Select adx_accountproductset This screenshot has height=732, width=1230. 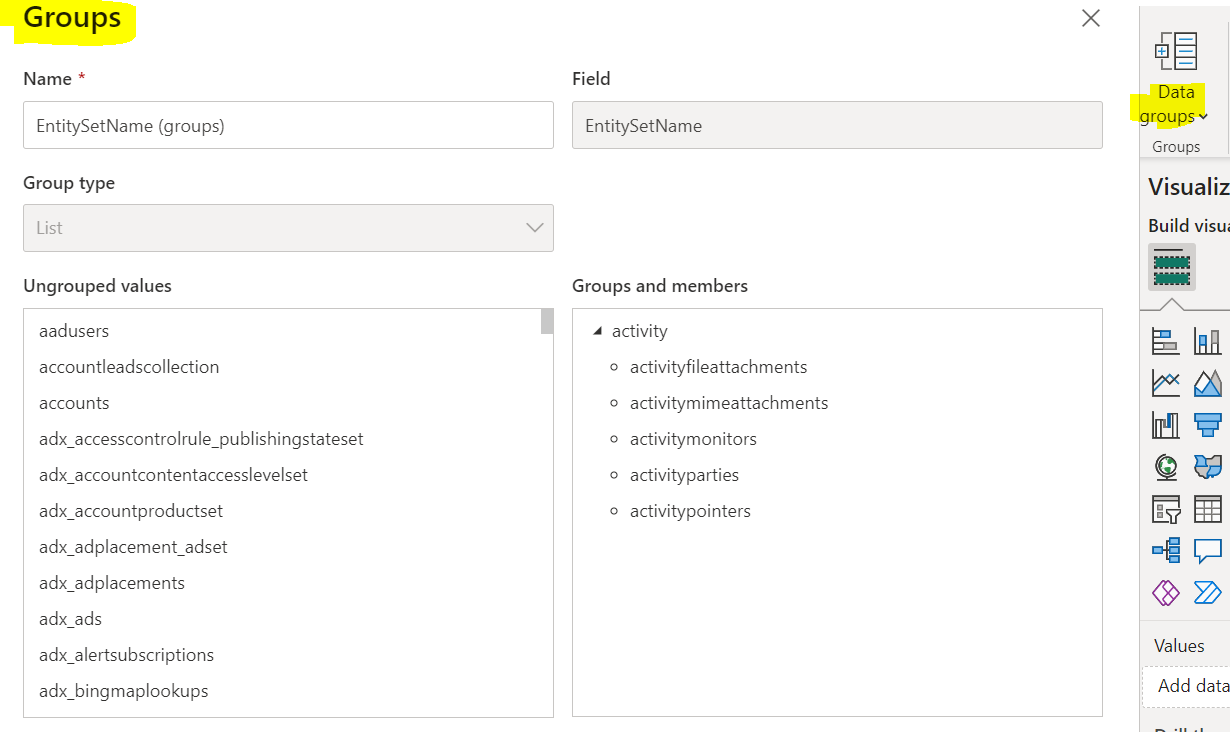point(131,511)
